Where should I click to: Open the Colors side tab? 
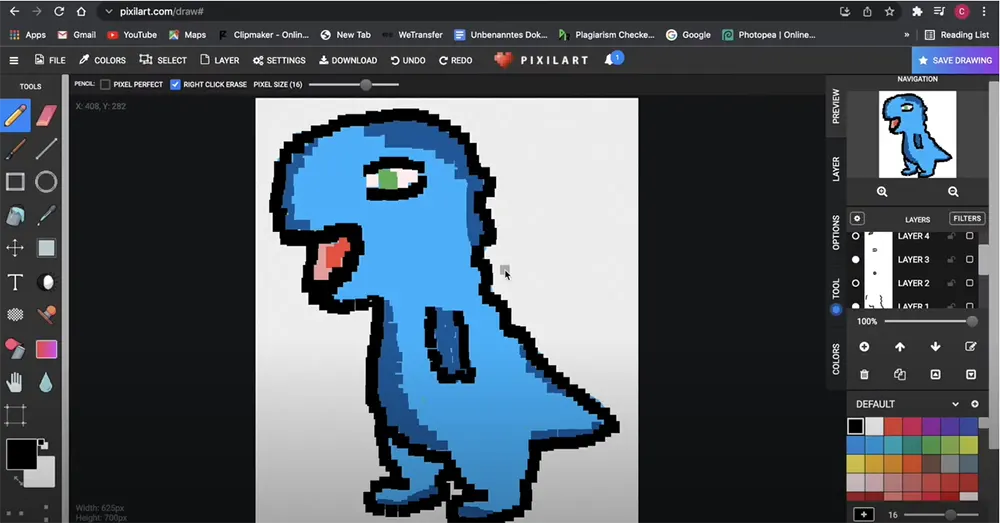pos(835,359)
